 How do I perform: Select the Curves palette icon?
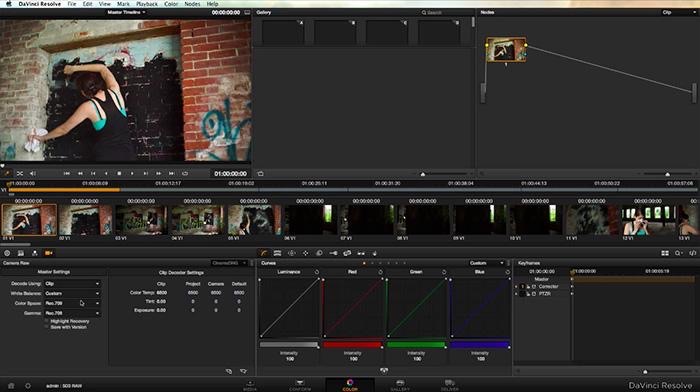coord(264,253)
